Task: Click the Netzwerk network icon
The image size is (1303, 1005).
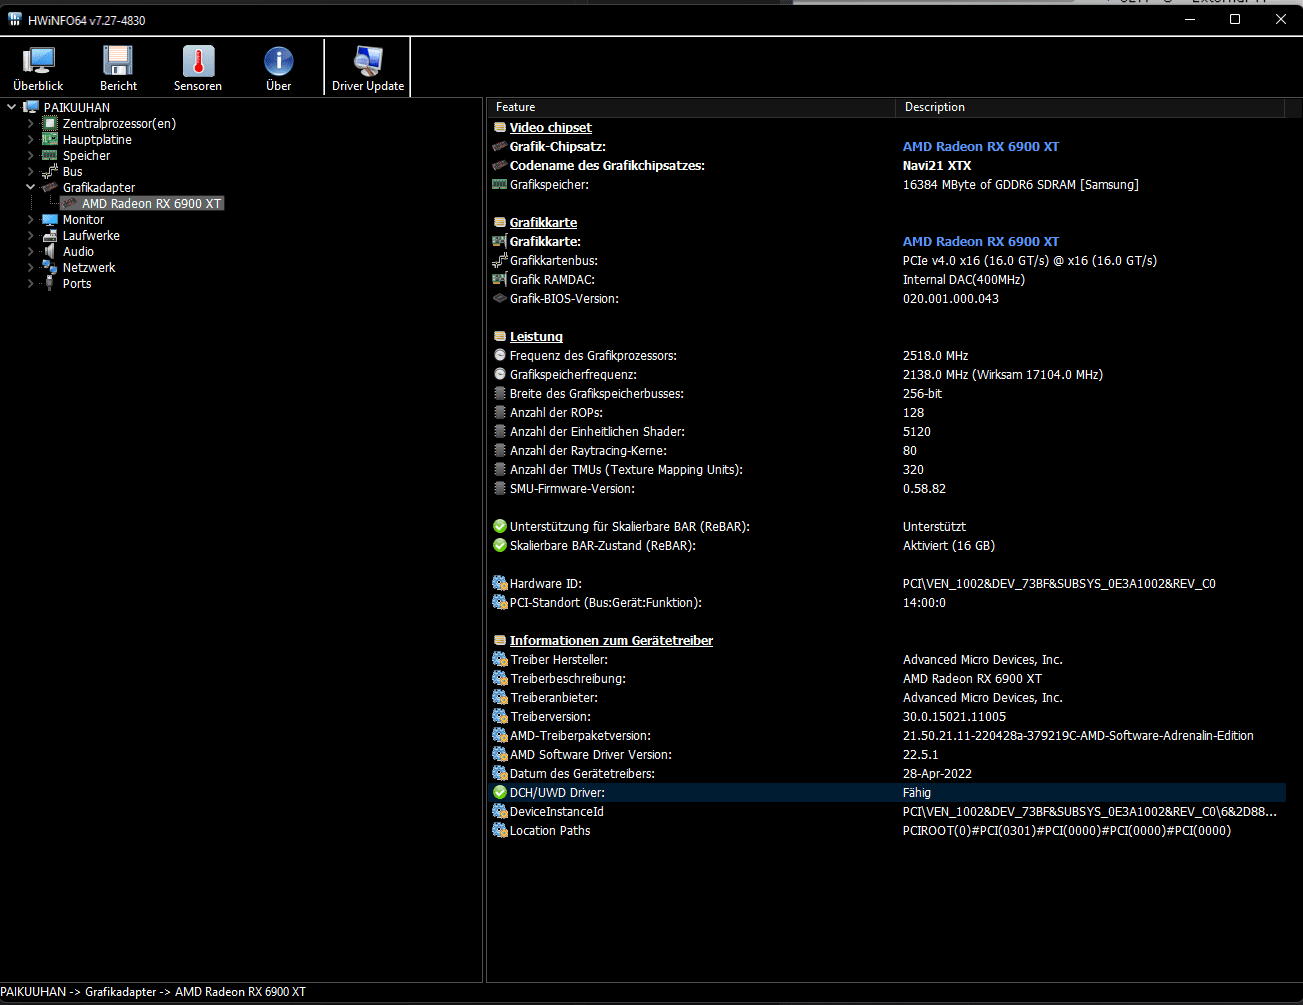Action: click(50, 267)
